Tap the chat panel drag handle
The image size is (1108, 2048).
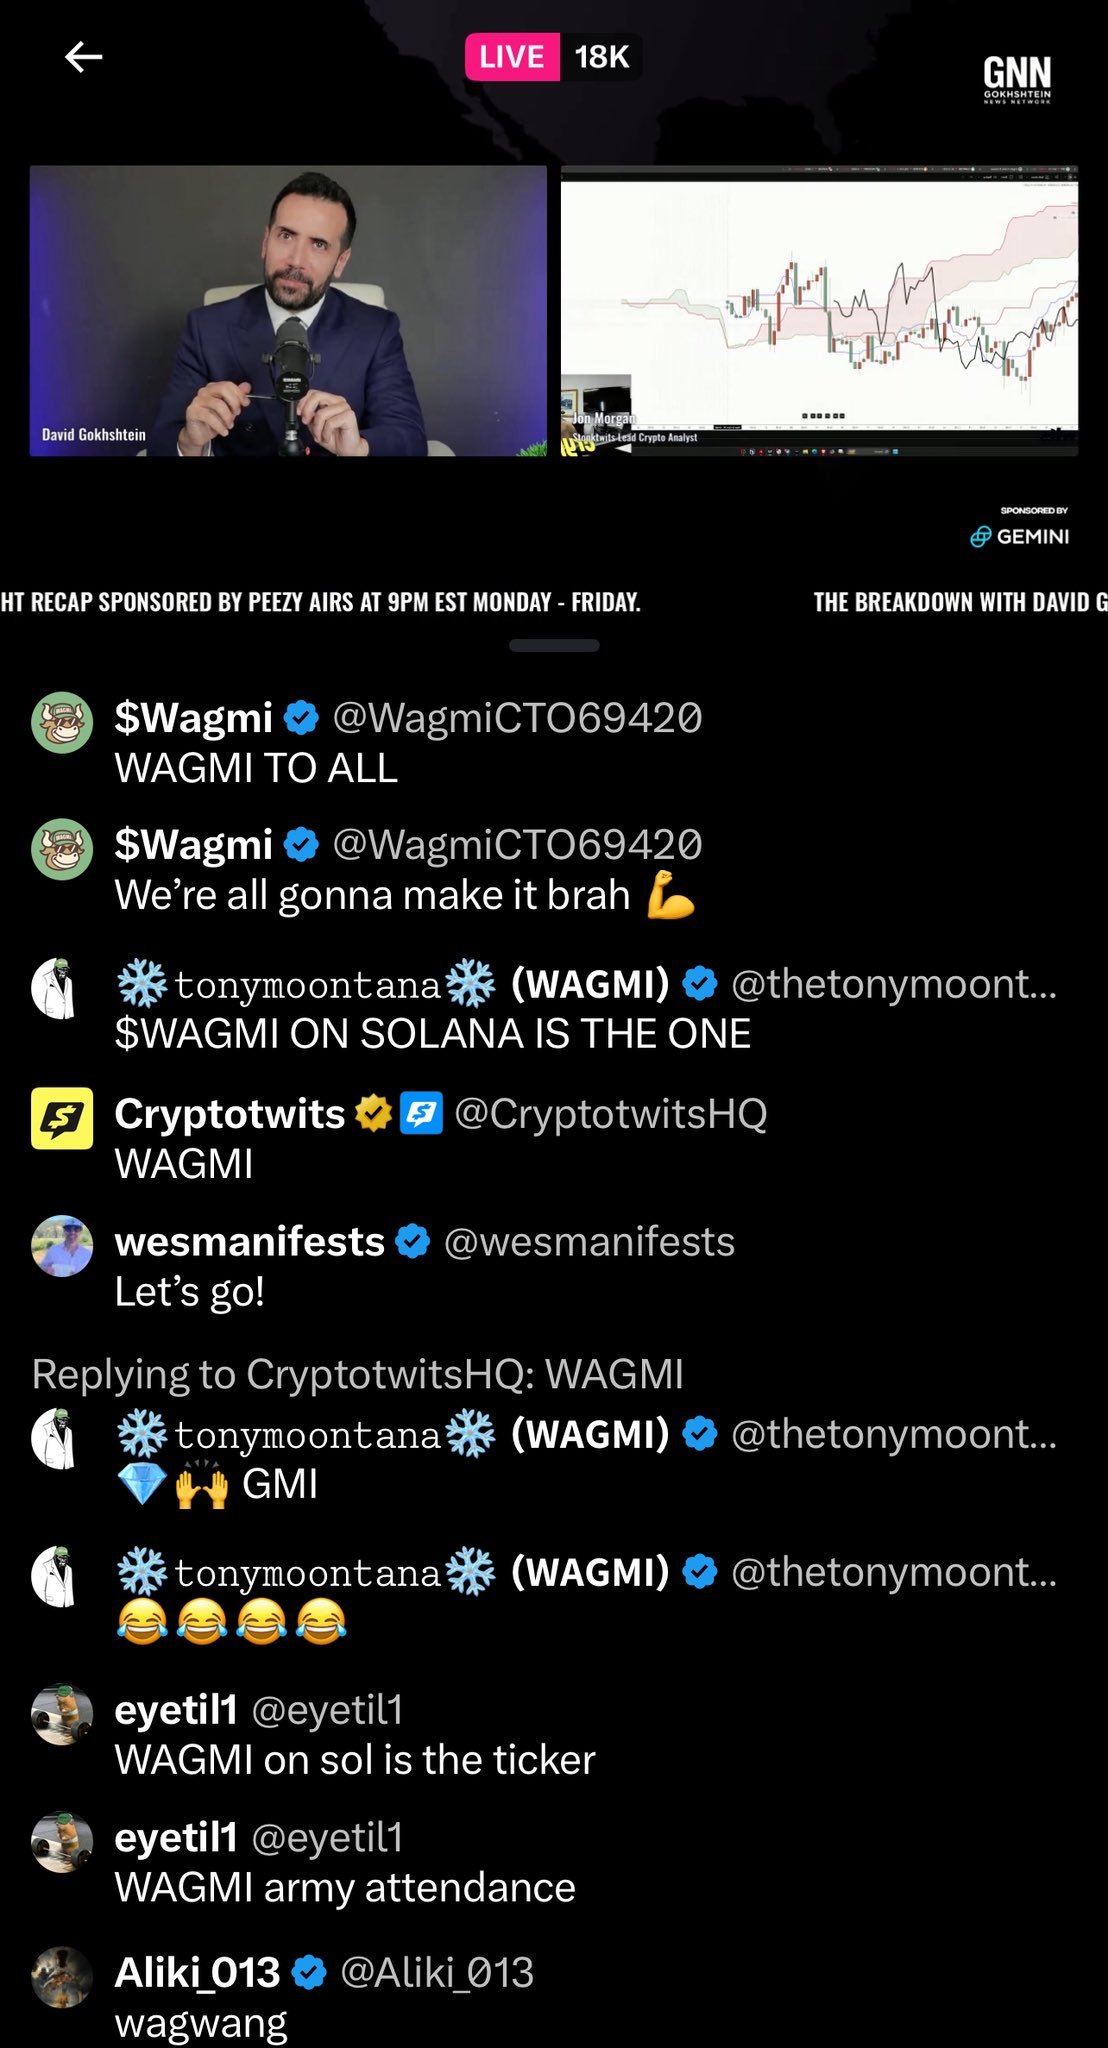(554, 645)
